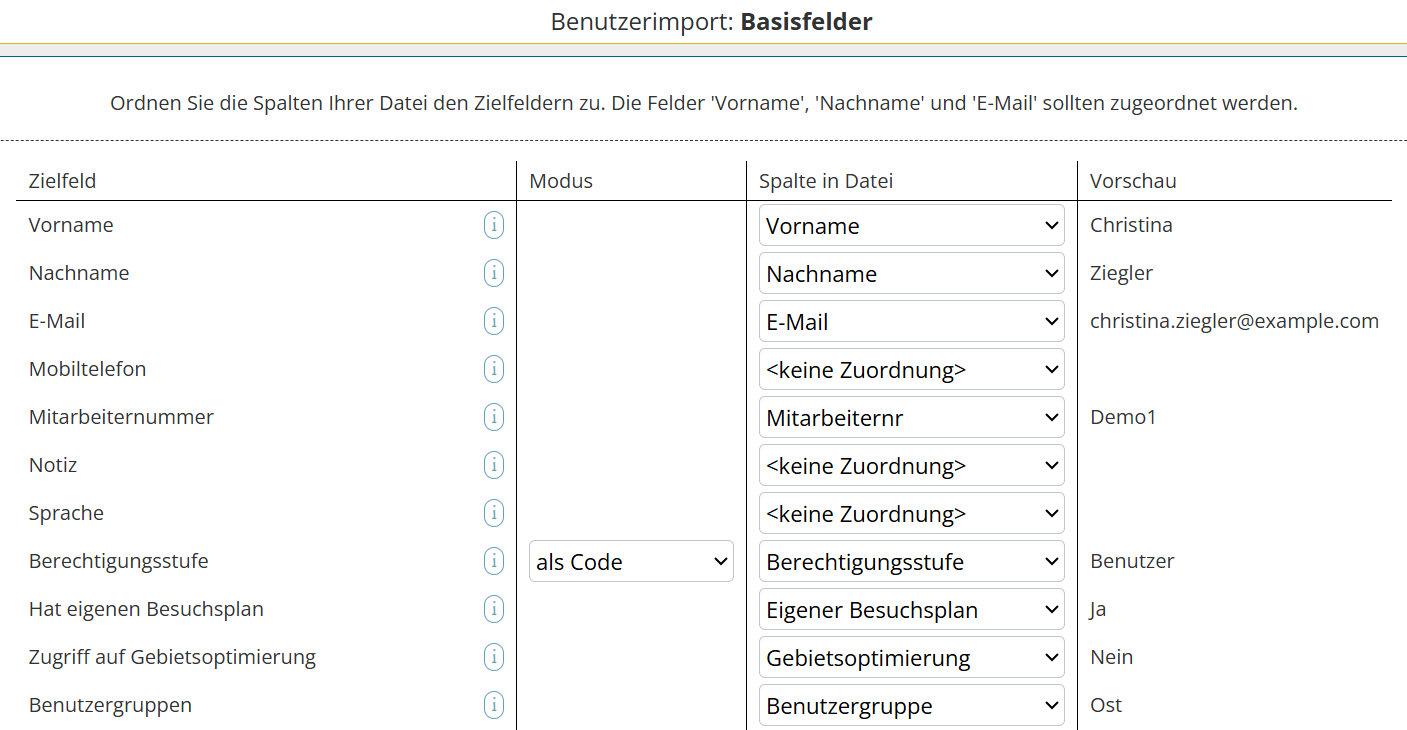
Task: Show info for the Nachname field
Action: pos(493,273)
